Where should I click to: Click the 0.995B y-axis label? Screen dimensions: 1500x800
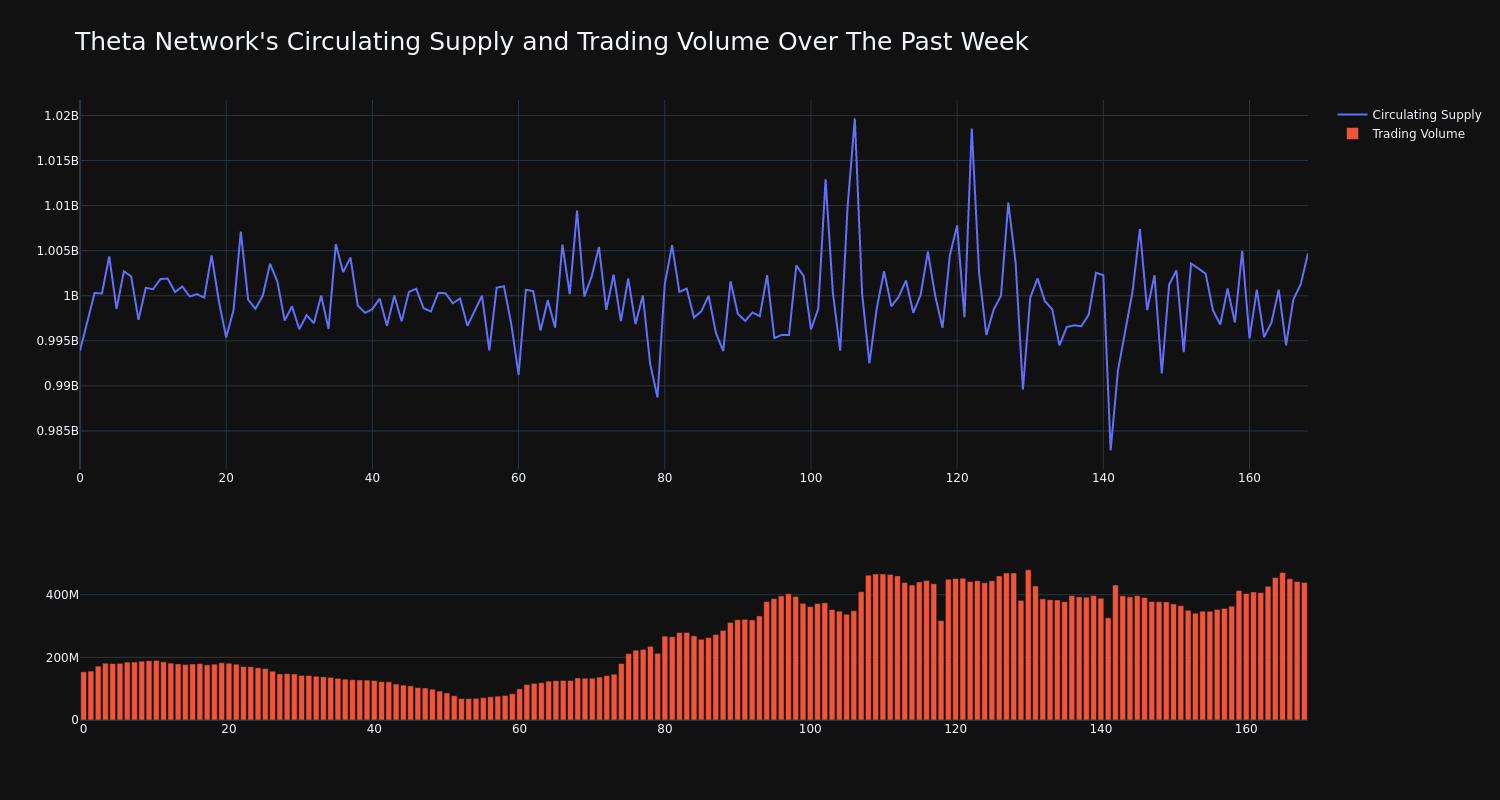coord(57,341)
